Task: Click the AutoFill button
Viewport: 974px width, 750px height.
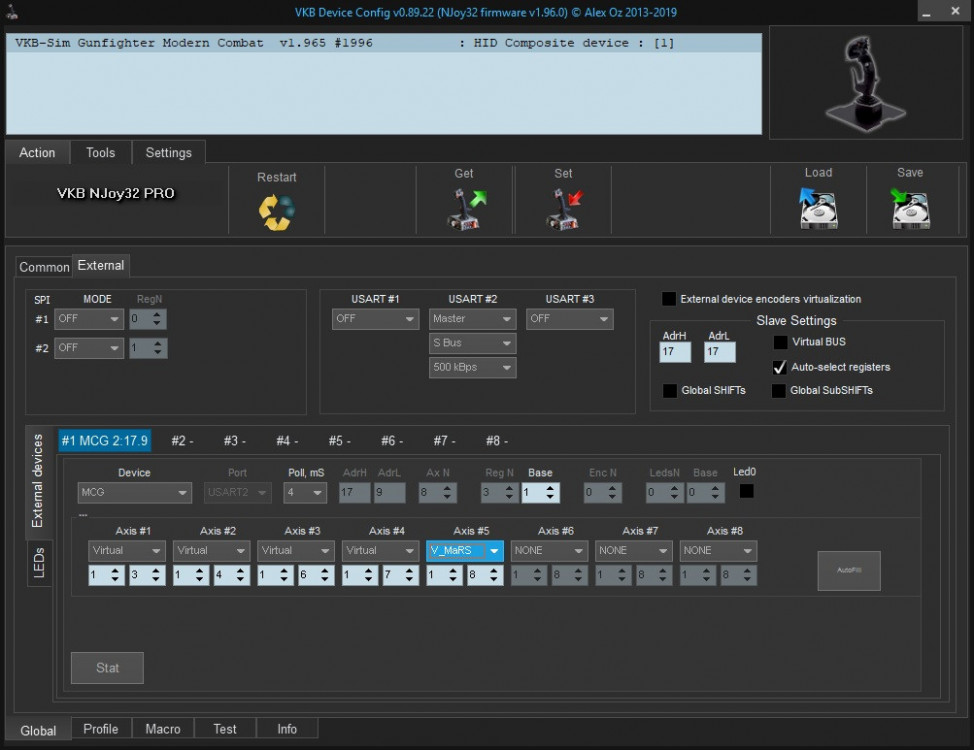Action: [848, 570]
